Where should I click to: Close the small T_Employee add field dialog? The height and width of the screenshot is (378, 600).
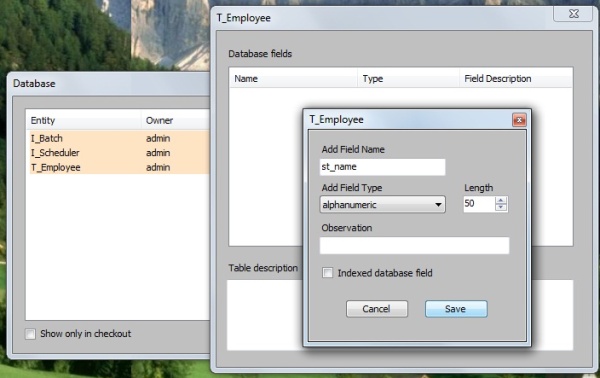pyautogui.click(x=519, y=120)
